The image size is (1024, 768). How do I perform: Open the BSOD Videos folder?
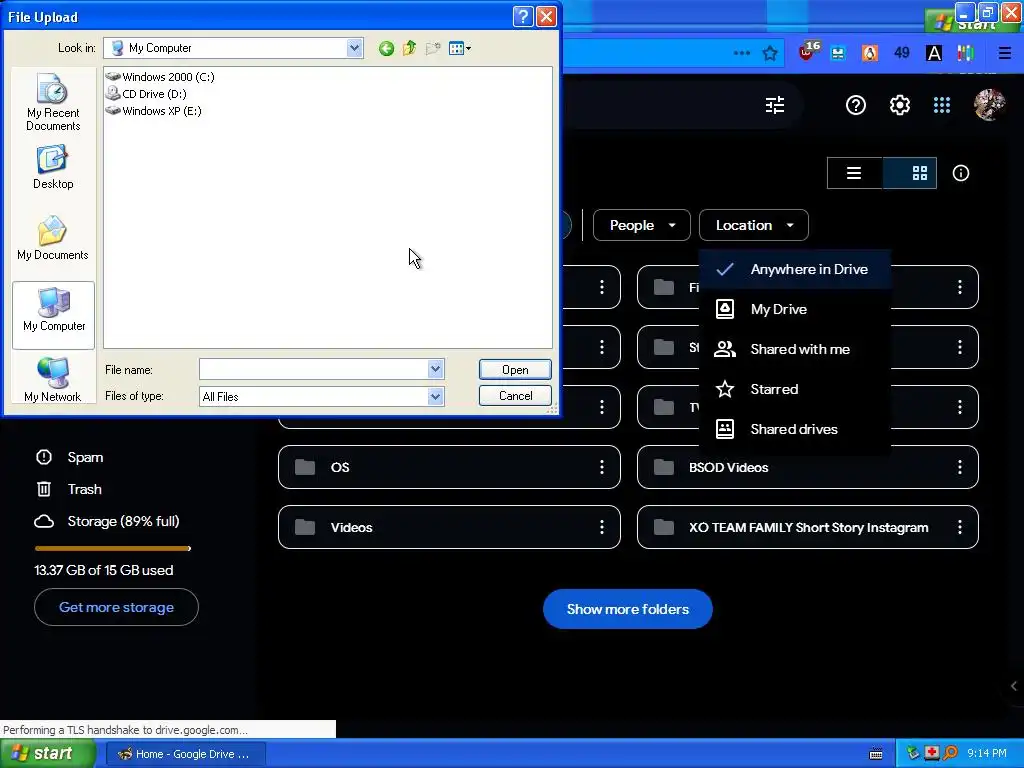[808, 467]
